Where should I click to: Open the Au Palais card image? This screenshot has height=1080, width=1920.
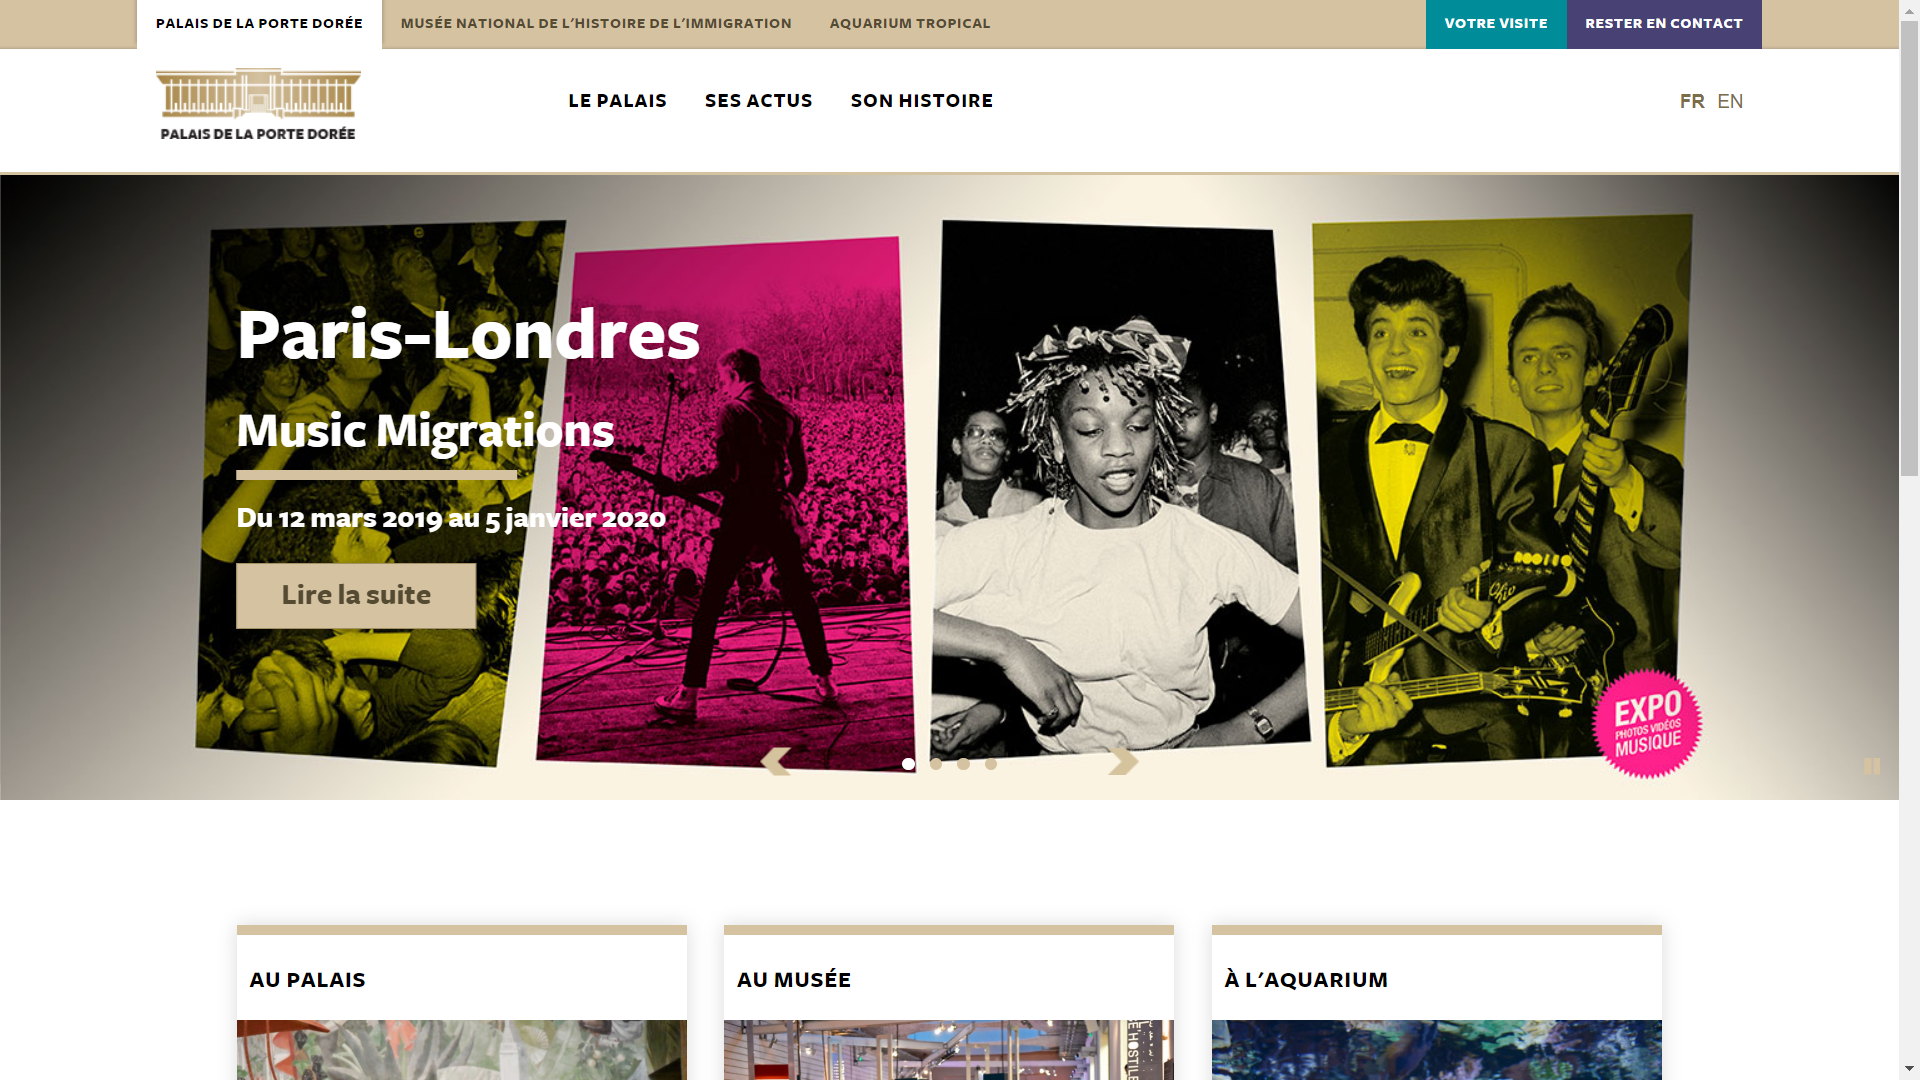(x=462, y=1050)
